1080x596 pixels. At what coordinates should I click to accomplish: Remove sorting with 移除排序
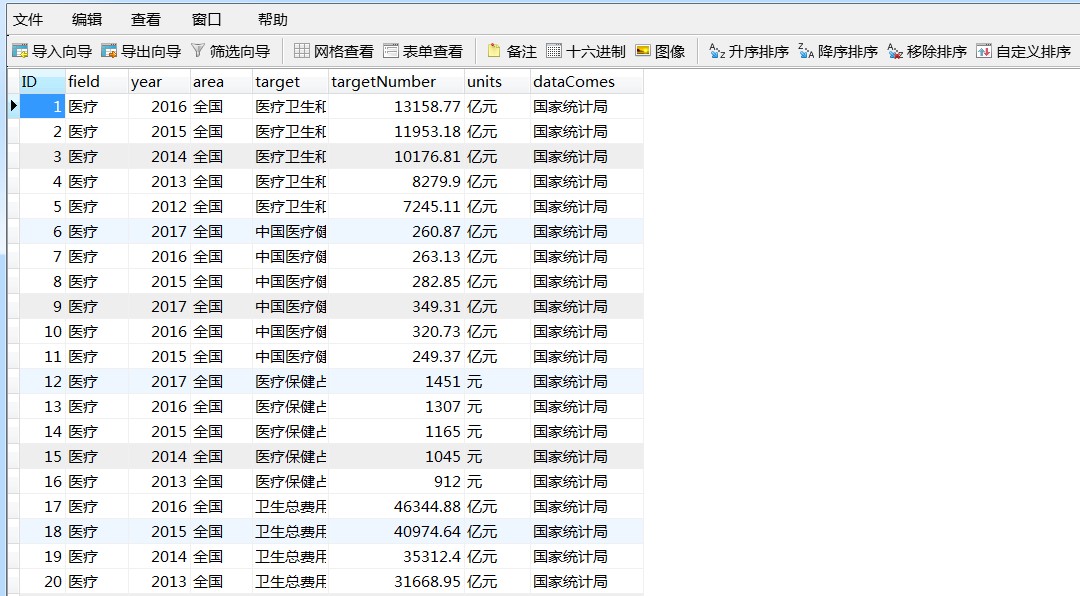(x=926, y=51)
